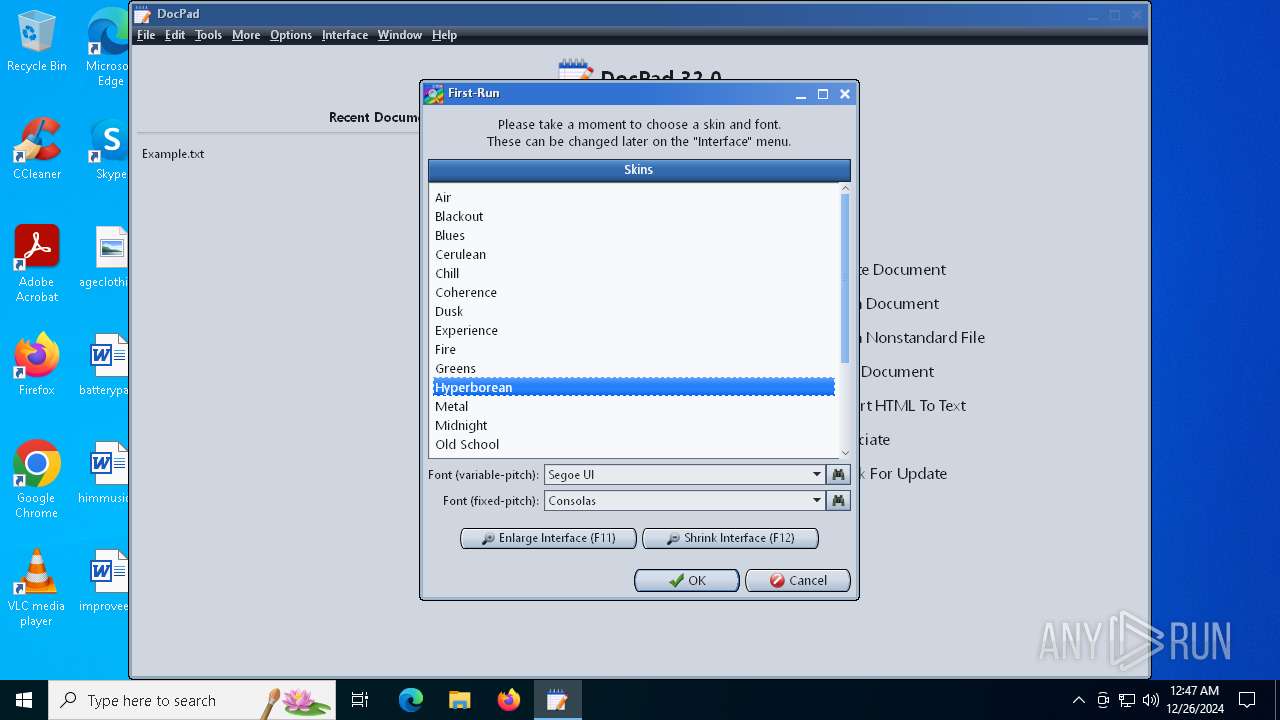
Task: Click the OK button
Action: [687, 580]
